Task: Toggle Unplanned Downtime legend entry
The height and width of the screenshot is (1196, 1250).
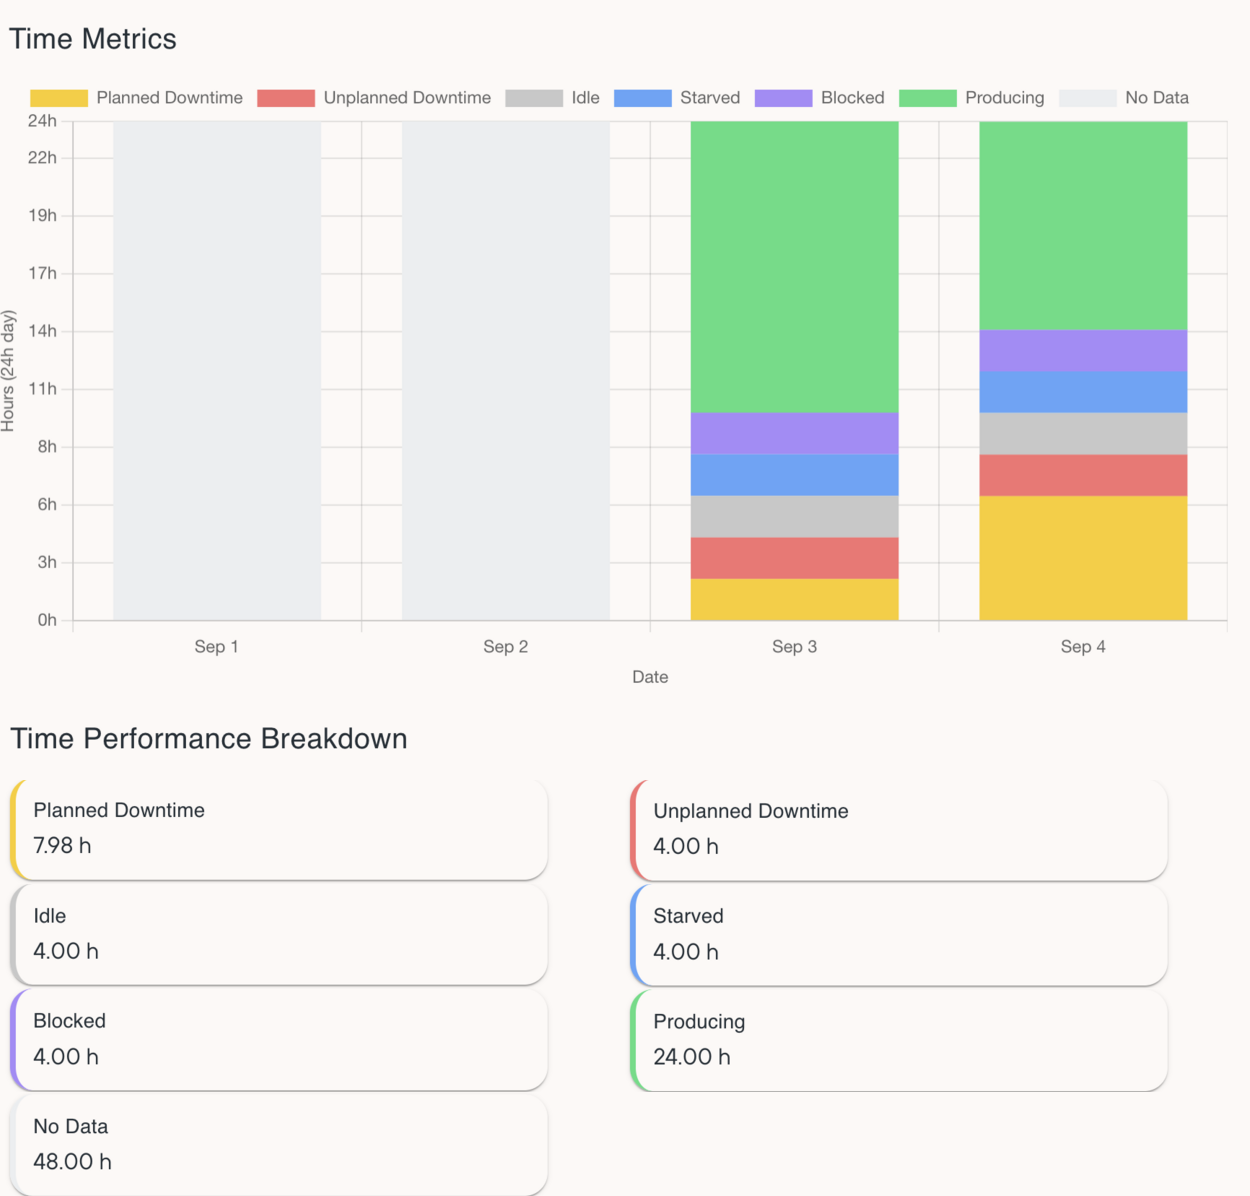Action: pyautogui.click(x=374, y=98)
